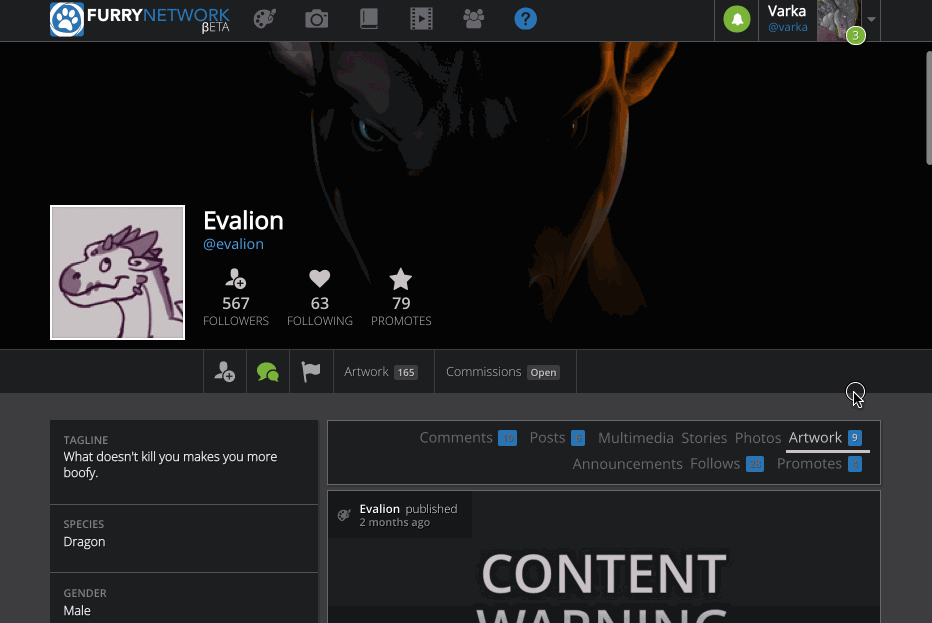This screenshot has width=932, height=623.
Task: Follow Evalion using the add-user button
Action: click(x=225, y=372)
